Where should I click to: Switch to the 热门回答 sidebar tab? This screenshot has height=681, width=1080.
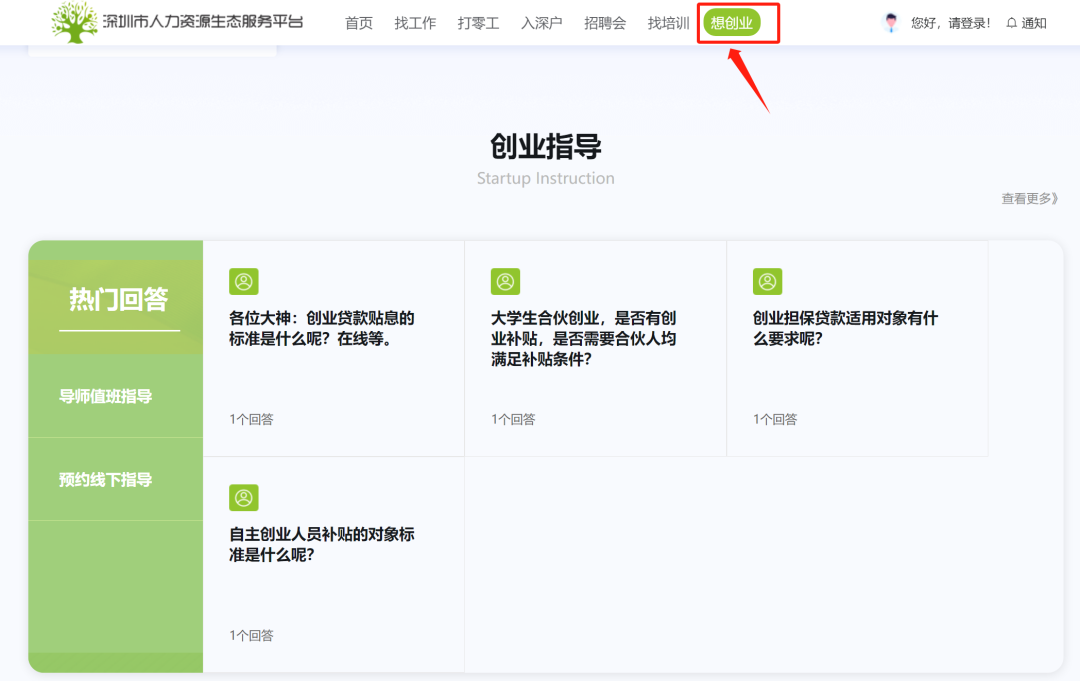click(118, 299)
